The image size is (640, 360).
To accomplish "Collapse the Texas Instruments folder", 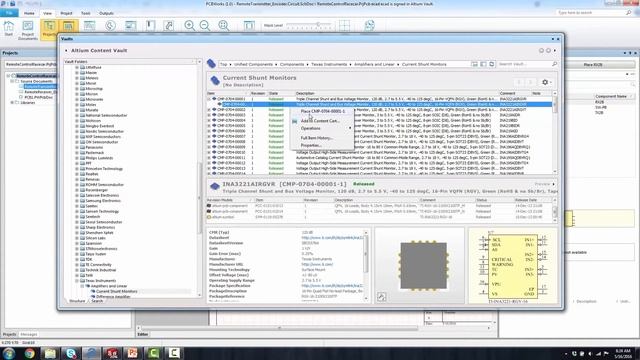I will [77, 281].
